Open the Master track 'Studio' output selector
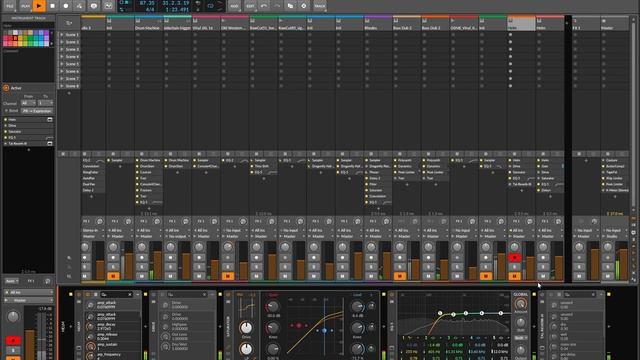 pos(614,236)
